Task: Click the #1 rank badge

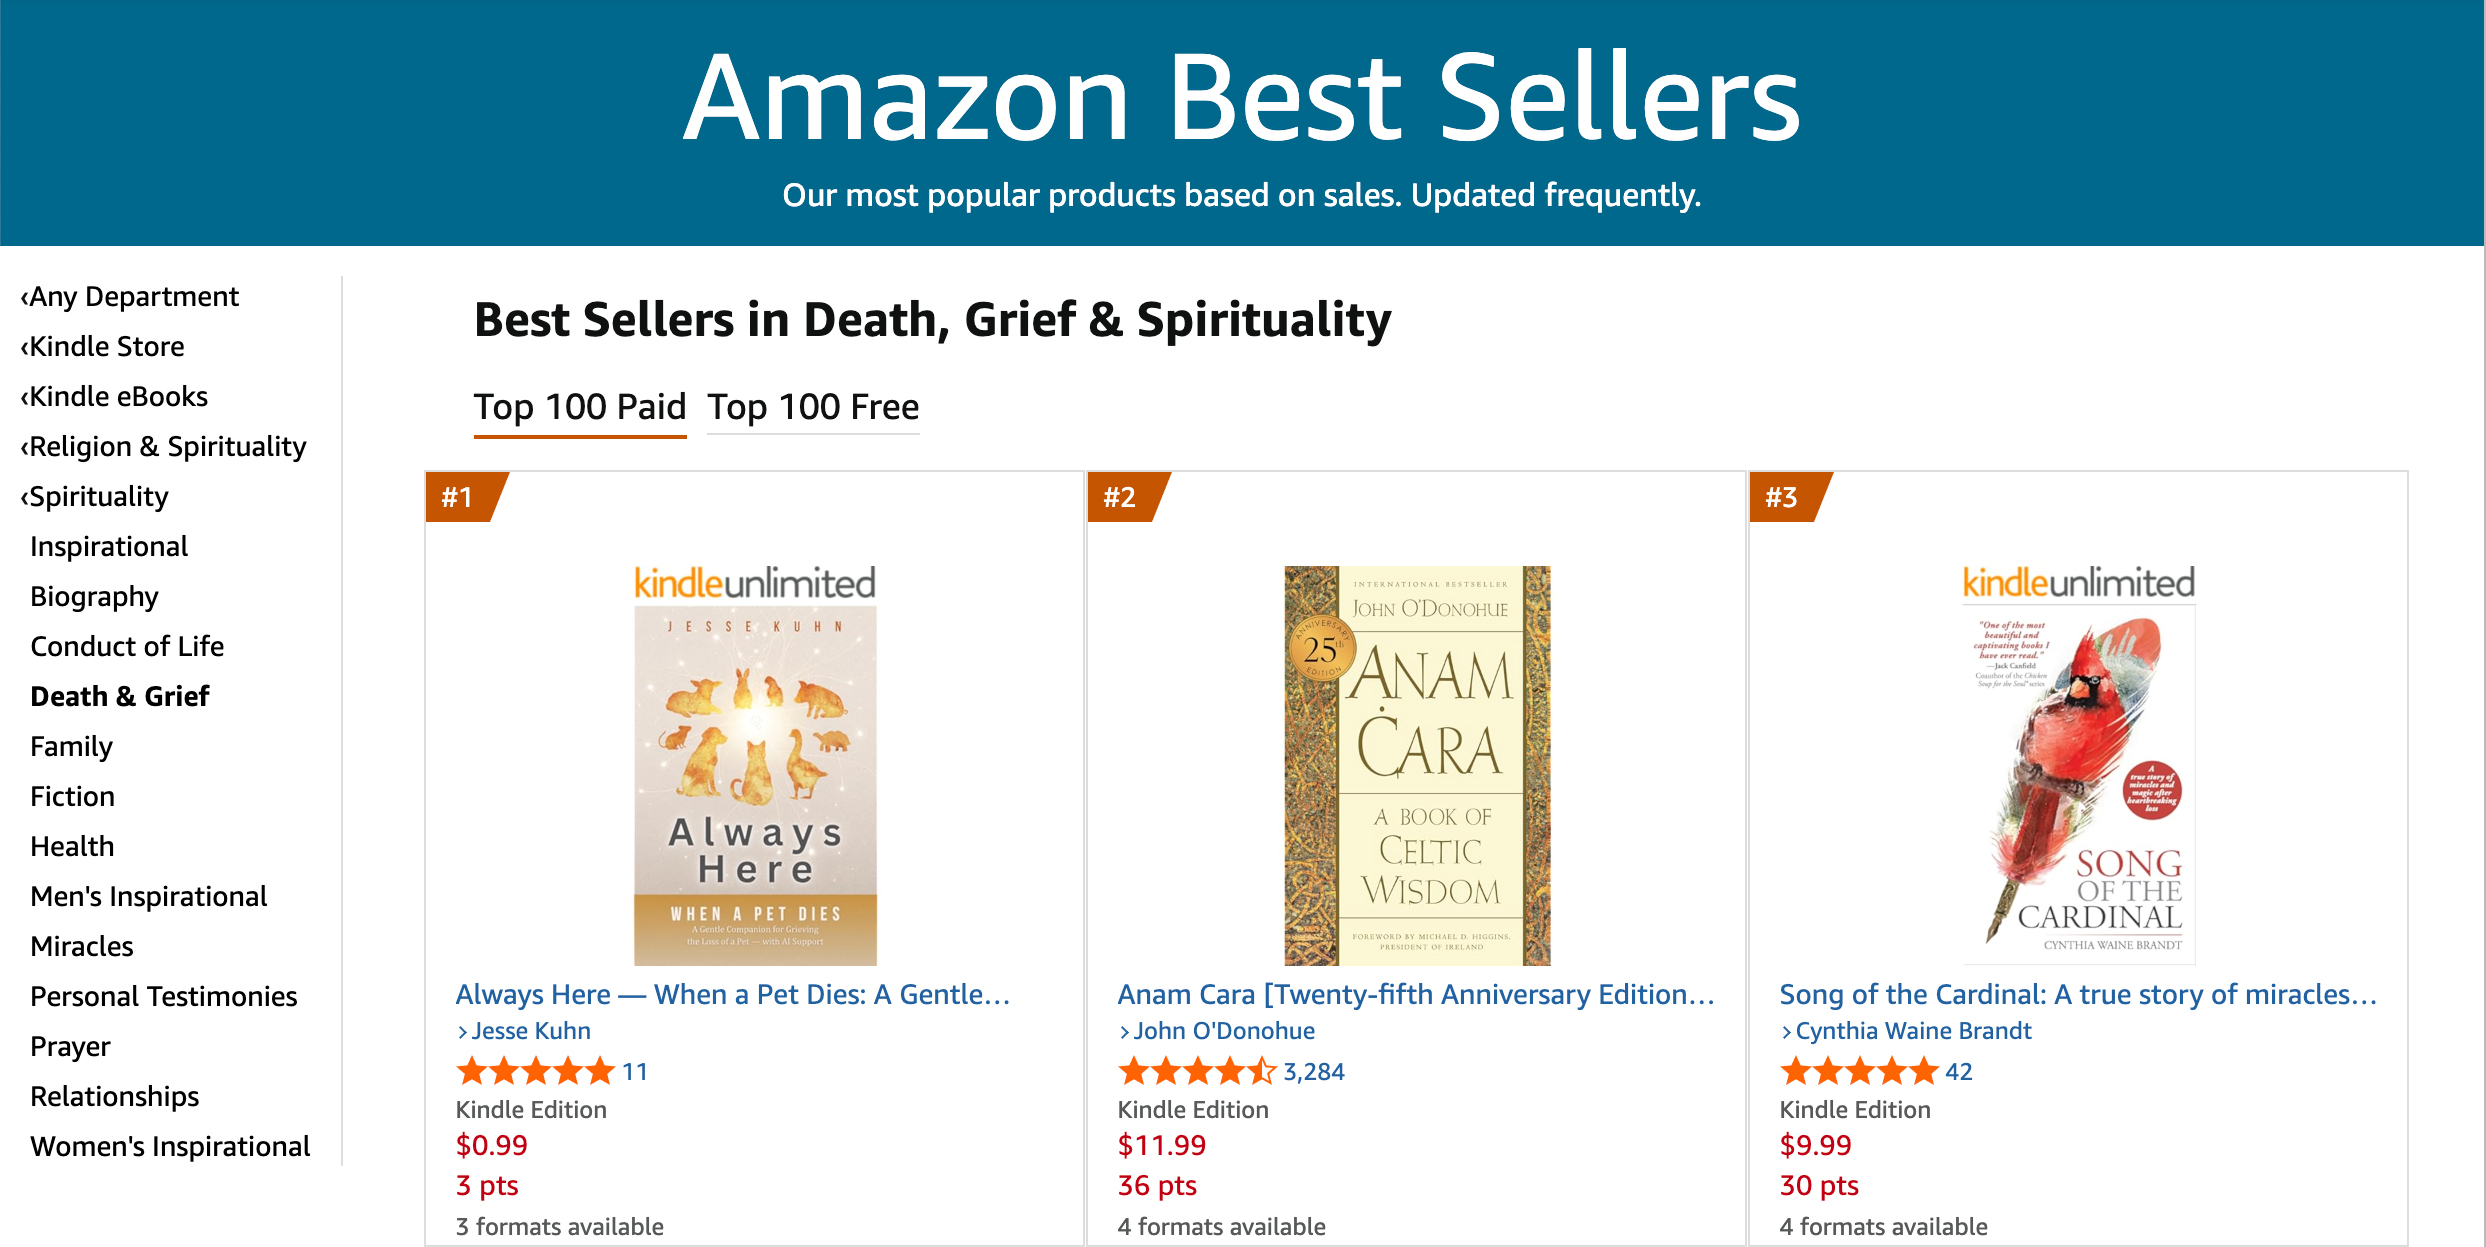Action: point(459,497)
